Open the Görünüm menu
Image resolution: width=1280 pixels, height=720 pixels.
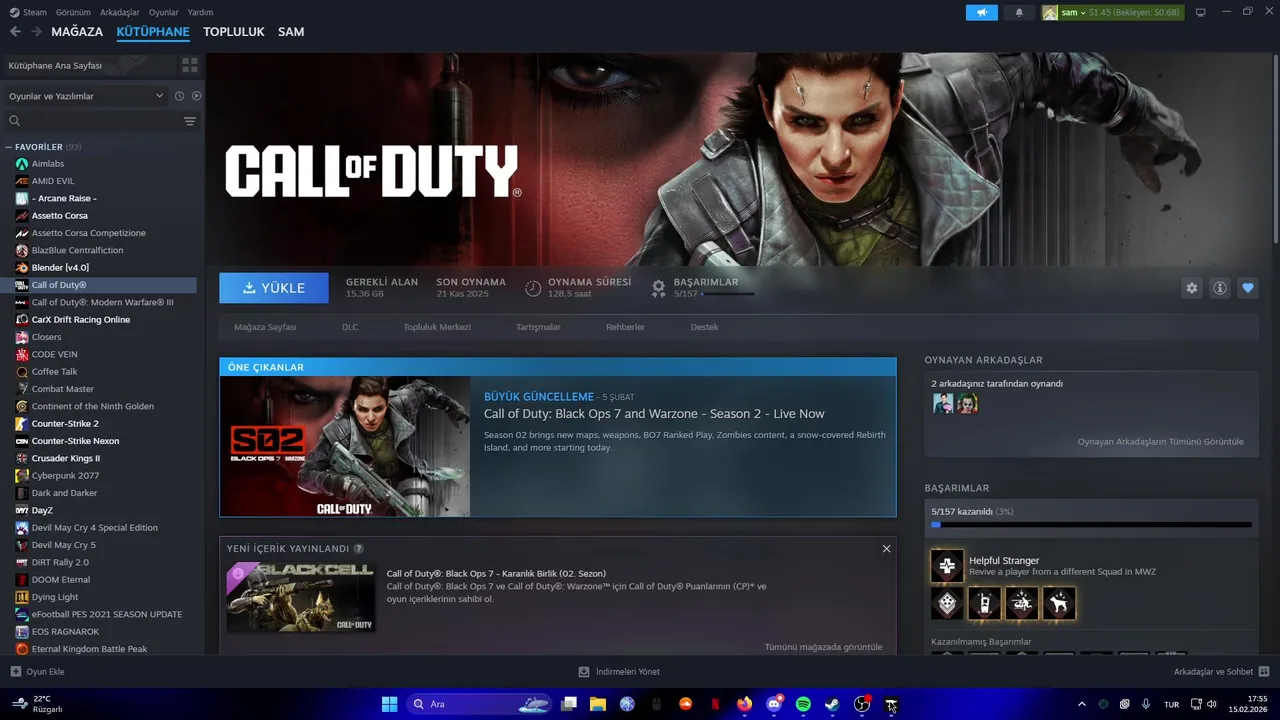click(x=73, y=12)
